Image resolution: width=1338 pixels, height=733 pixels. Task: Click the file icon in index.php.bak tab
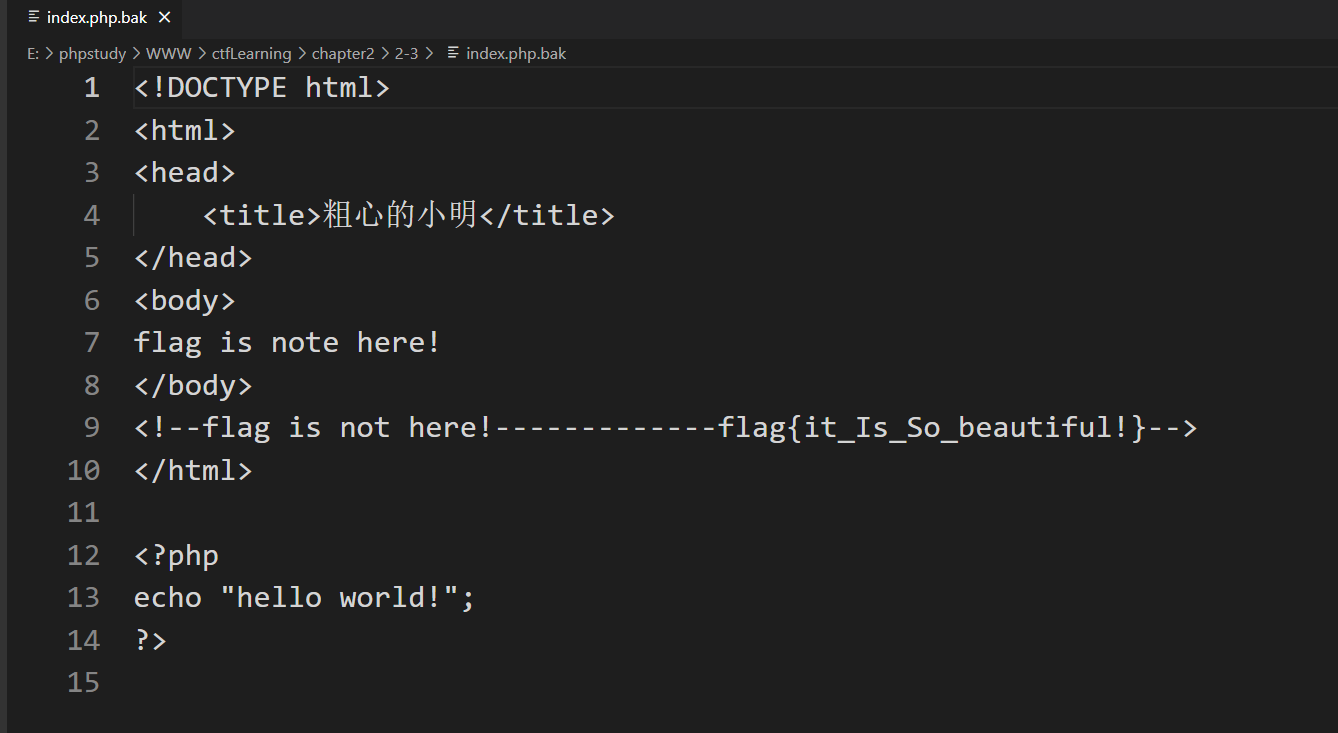(34, 17)
